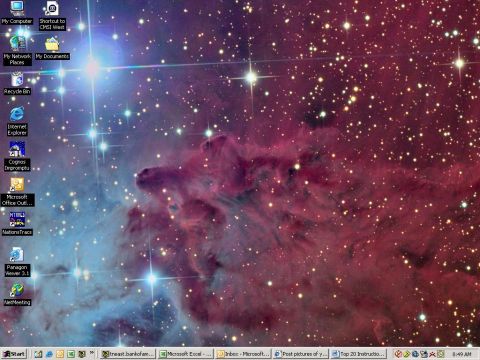Click the yellow-green diamond tray icon
Screen dimensions: 480x360
click(x=407, y=354)
